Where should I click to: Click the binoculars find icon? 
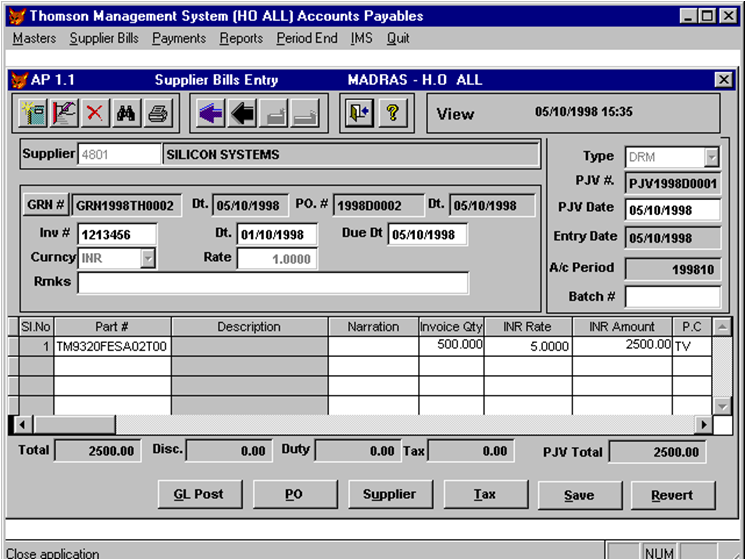point(126,114)
